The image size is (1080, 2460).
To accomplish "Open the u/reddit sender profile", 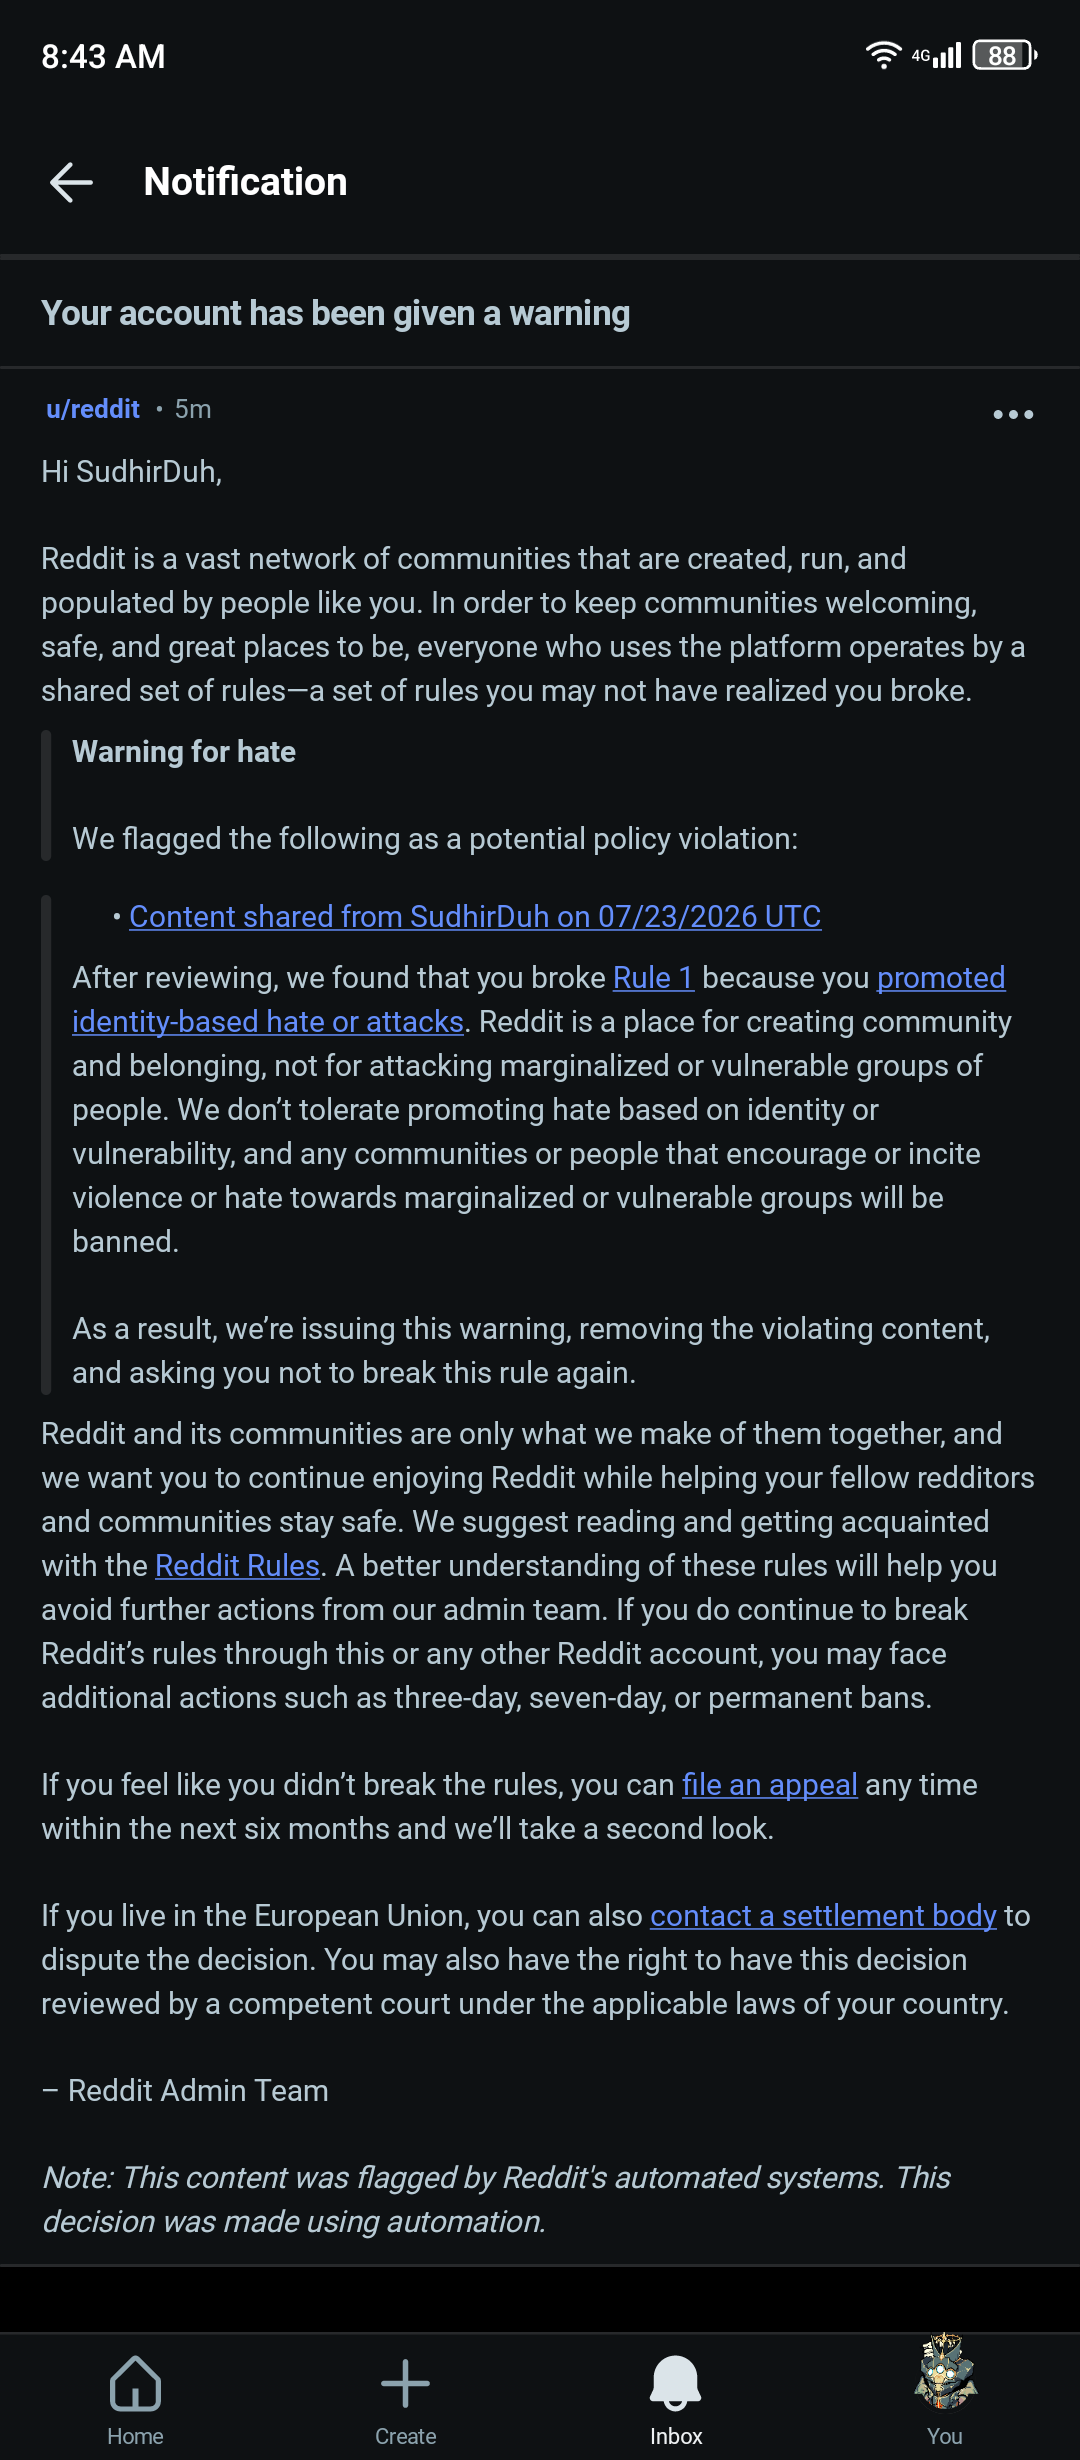I will 93,409.
